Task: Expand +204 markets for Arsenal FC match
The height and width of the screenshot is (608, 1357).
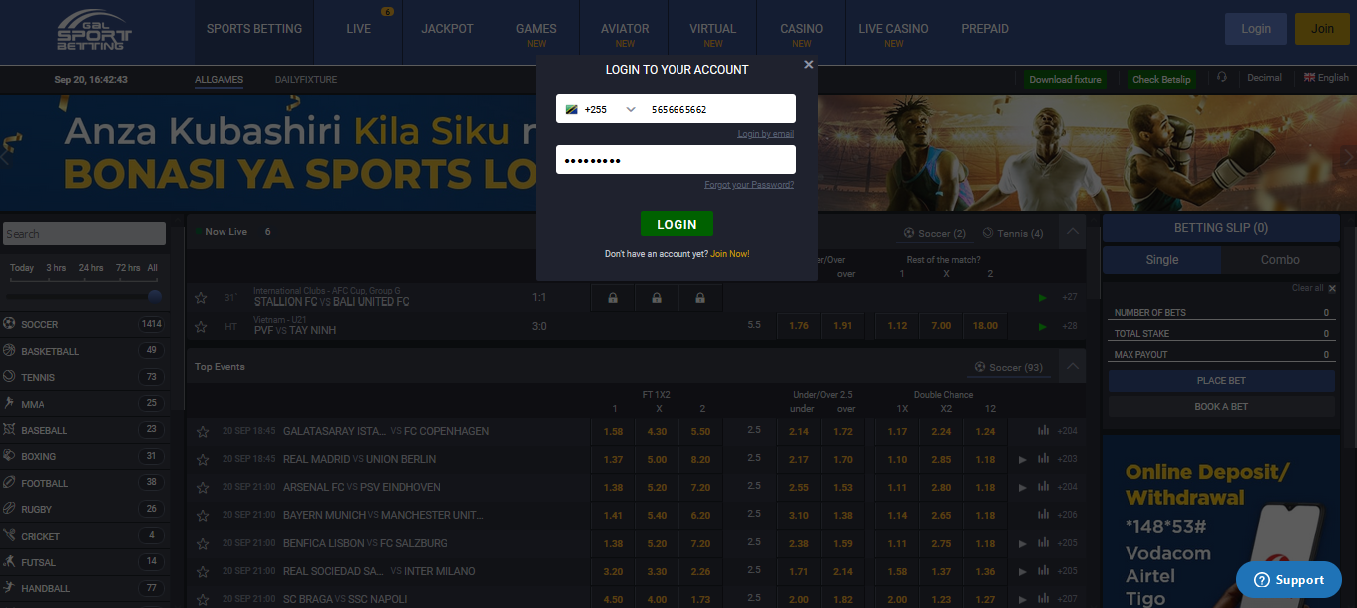Action: 1068,487
